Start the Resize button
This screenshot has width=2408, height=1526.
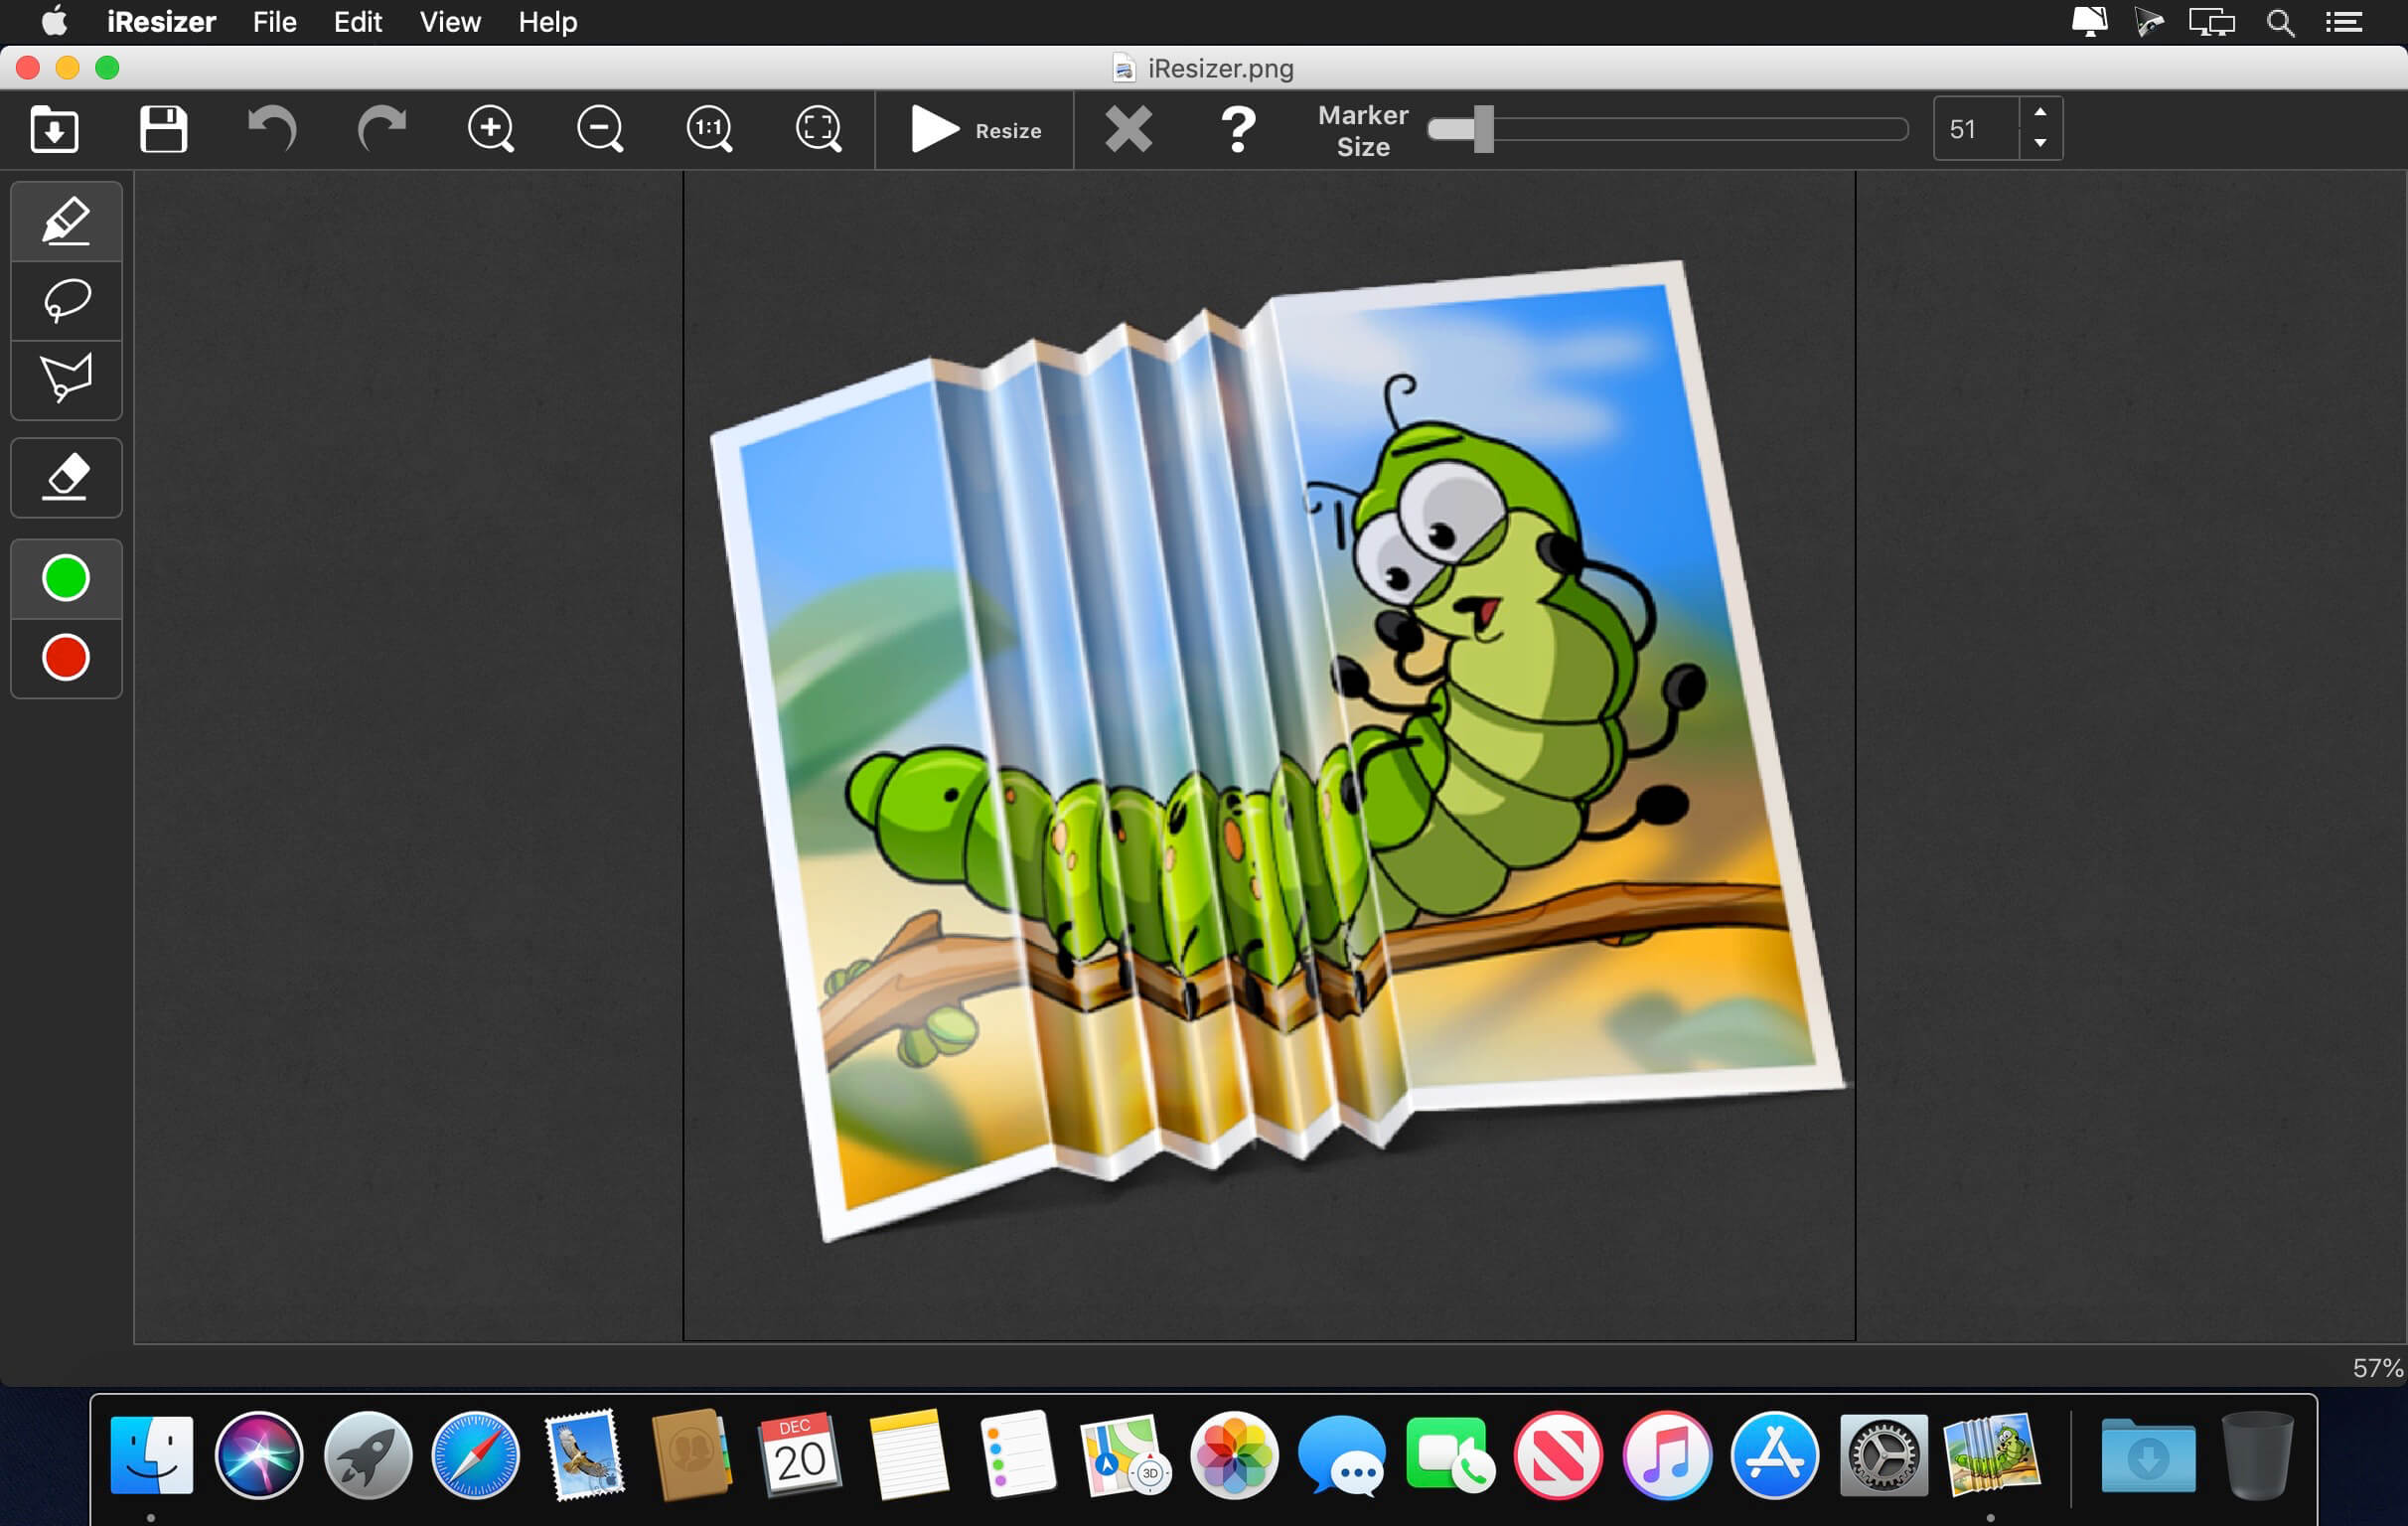tap(975, 130)
